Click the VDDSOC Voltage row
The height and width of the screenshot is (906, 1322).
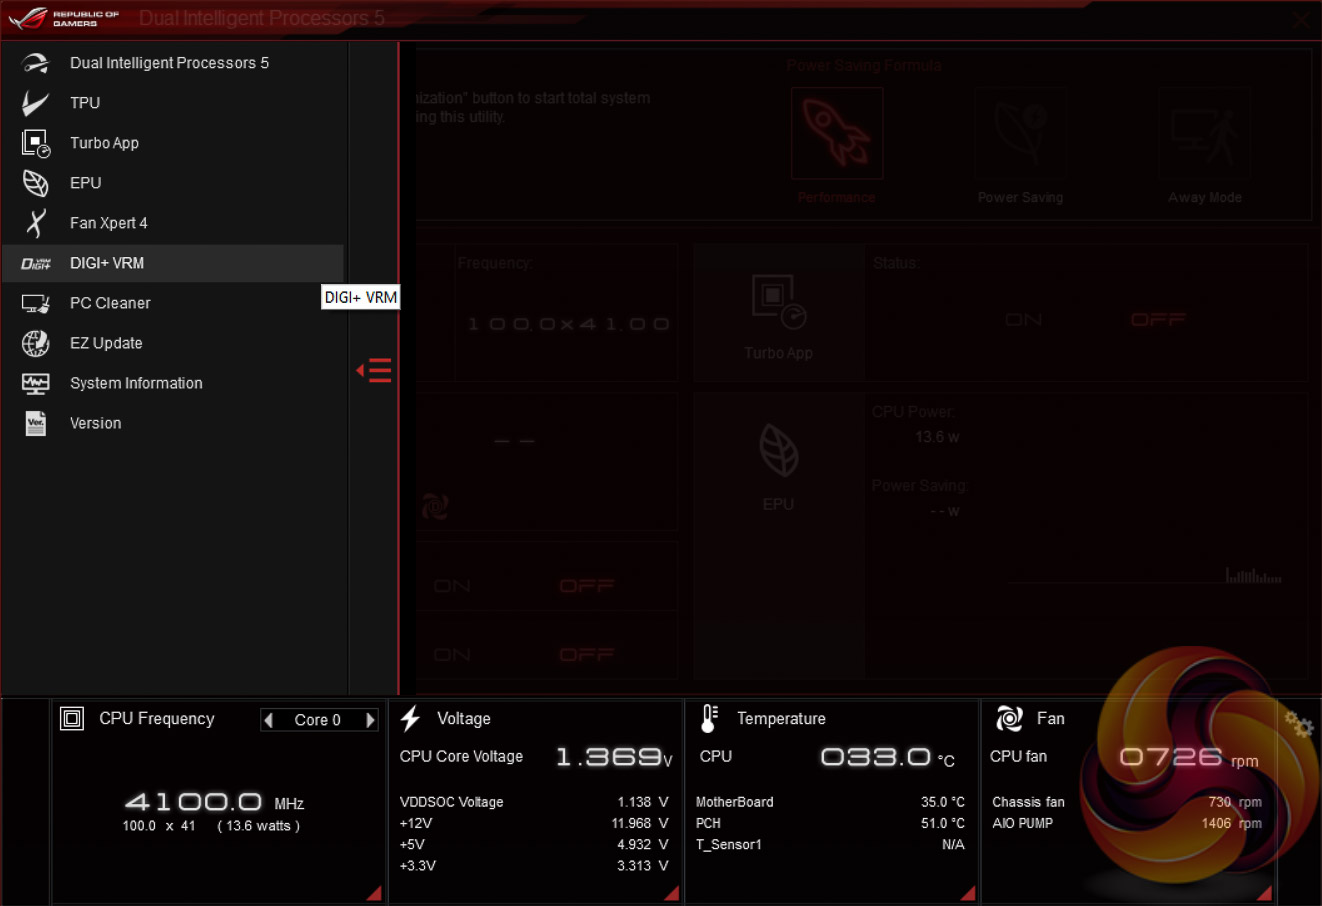pyautogui.click(x=534, y=802)
